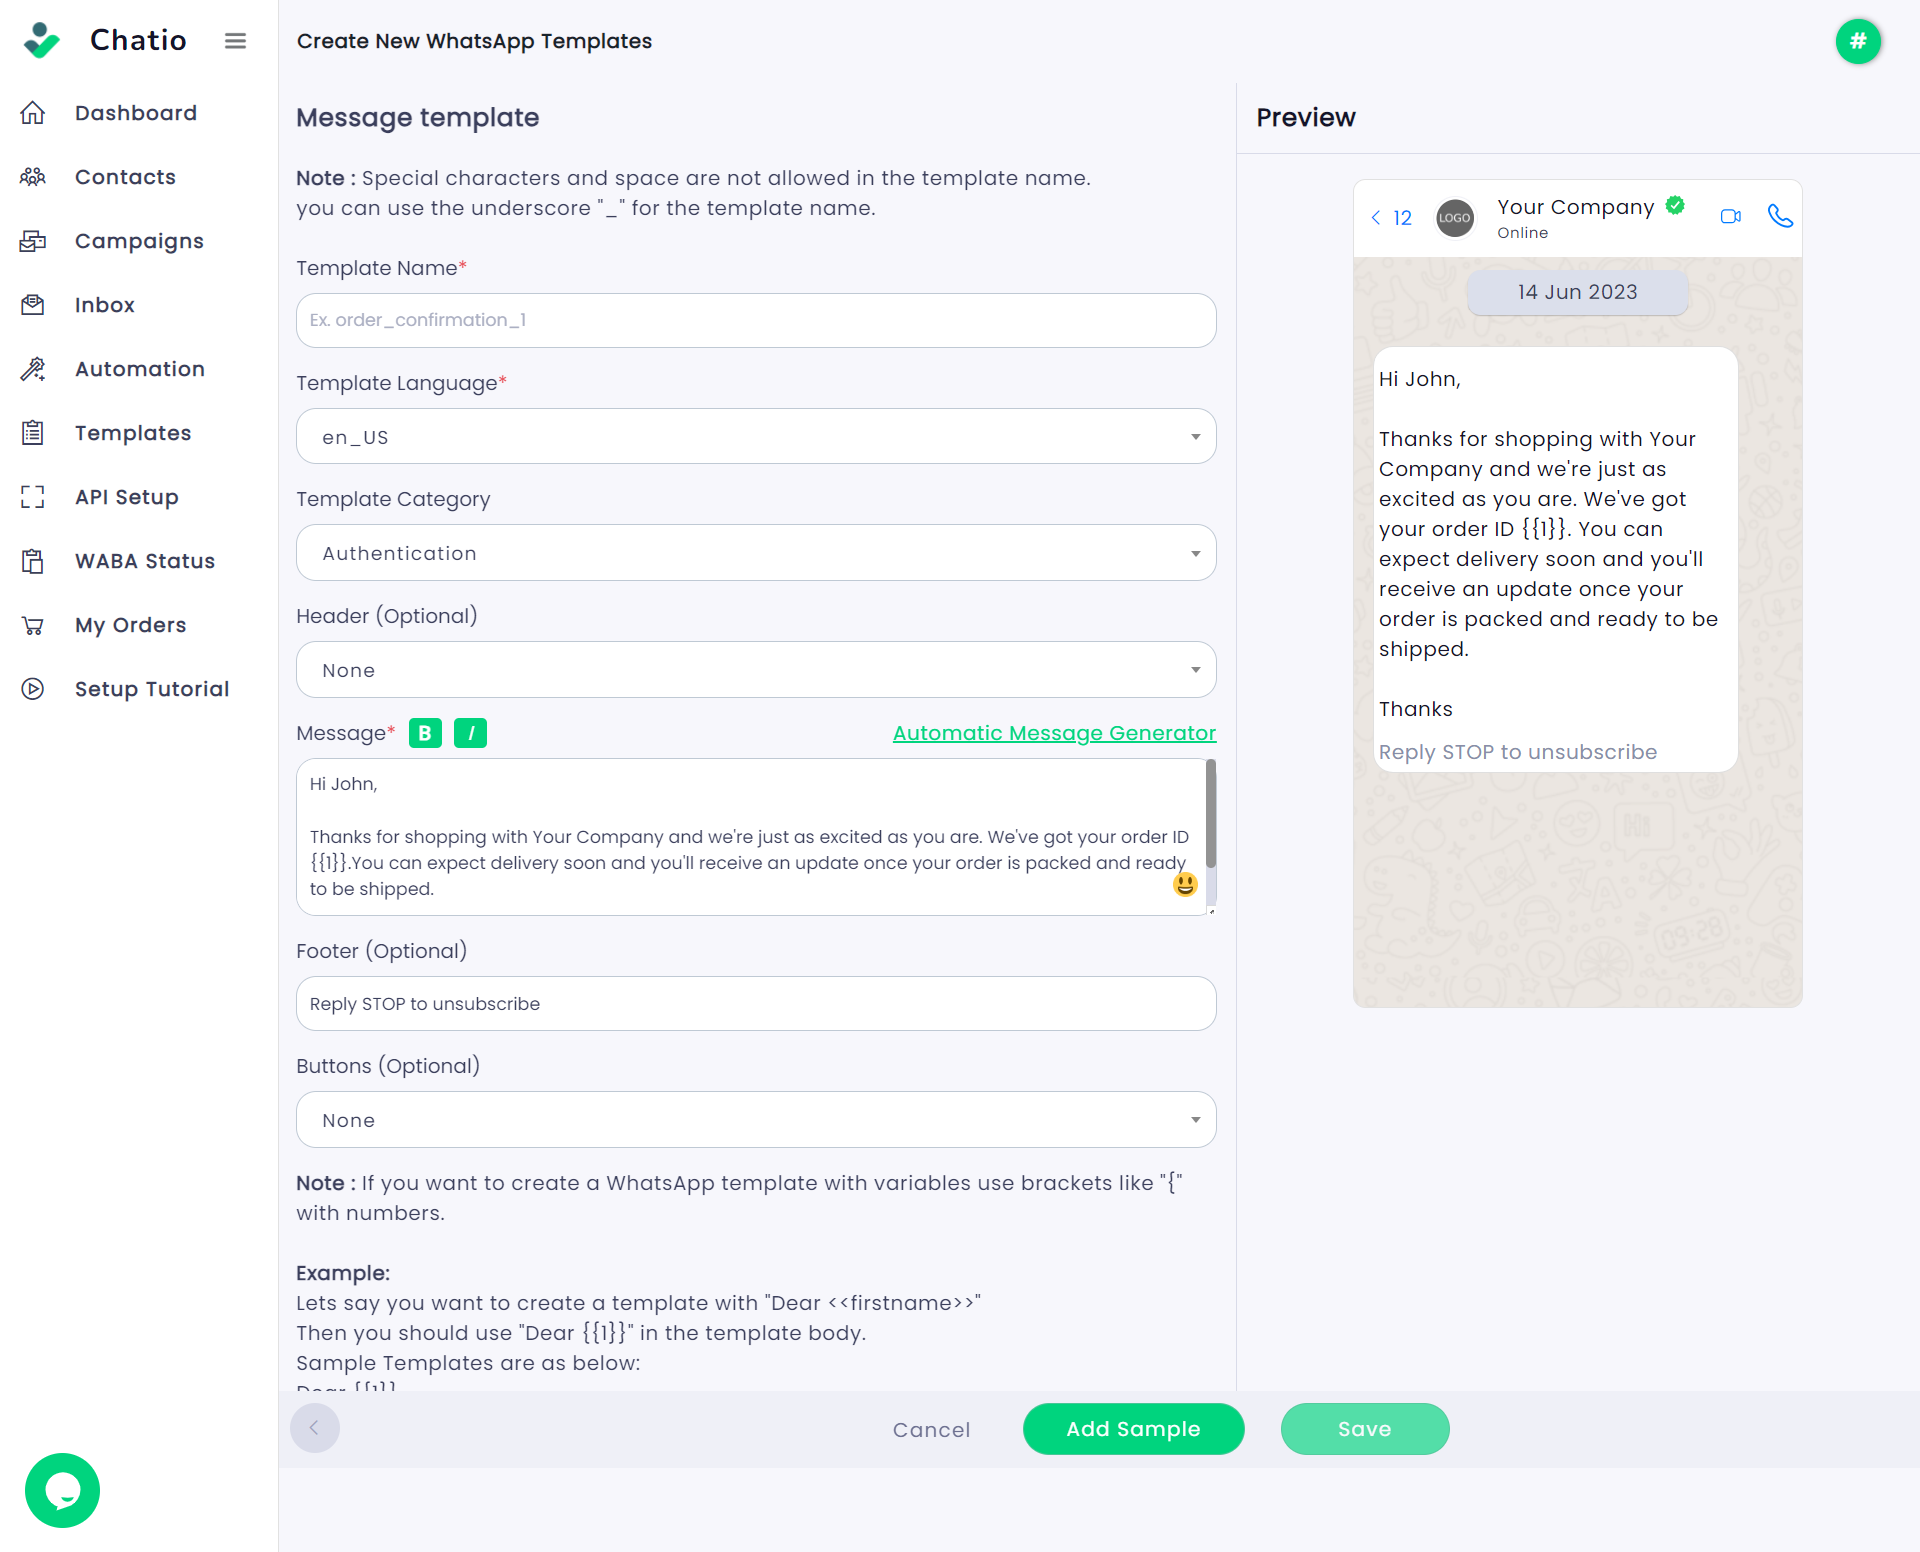
Task: Toggle bold formatting for message
Action: point(425,733)
